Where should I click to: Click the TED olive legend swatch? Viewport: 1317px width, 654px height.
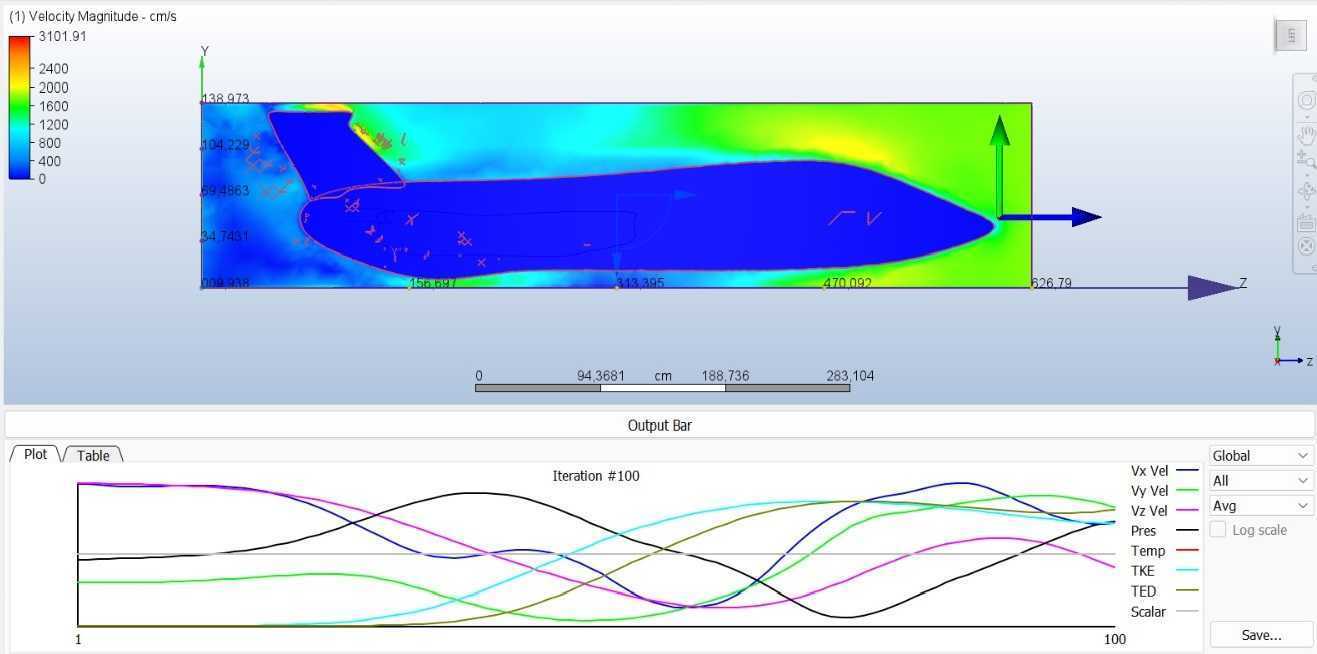(1188, 591)
